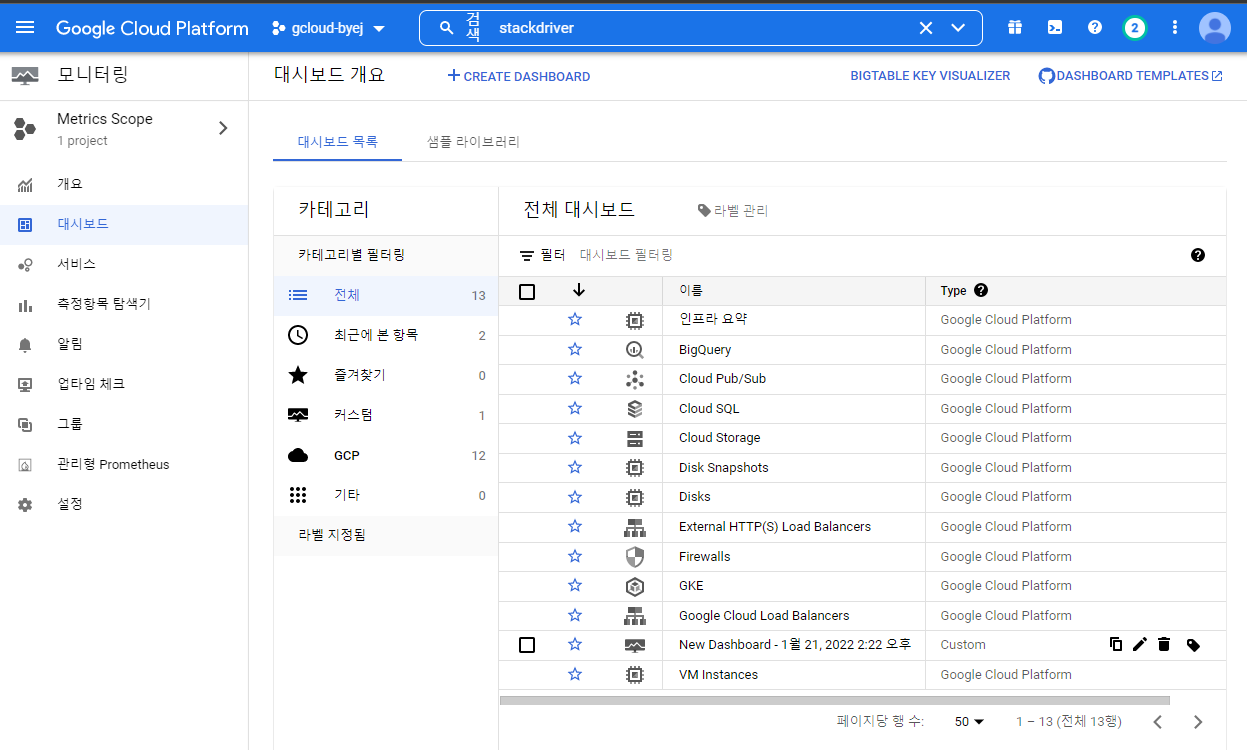1247x750 pixels.
Task: Click 라벨 관리 button
Action: point(733,211)
